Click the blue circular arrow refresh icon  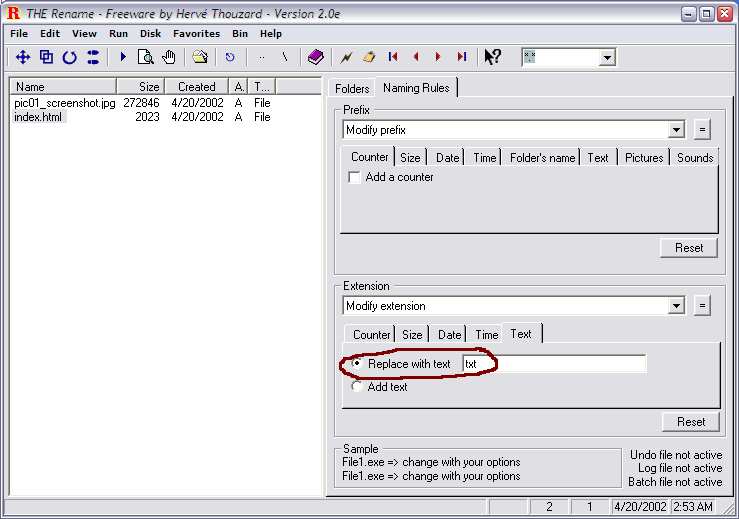70,58
